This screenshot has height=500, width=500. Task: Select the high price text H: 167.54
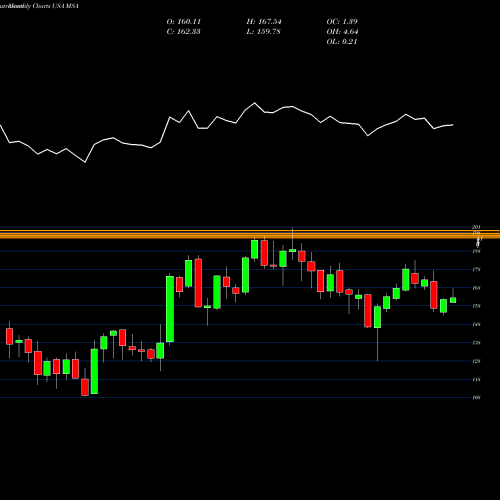point(264,22)
